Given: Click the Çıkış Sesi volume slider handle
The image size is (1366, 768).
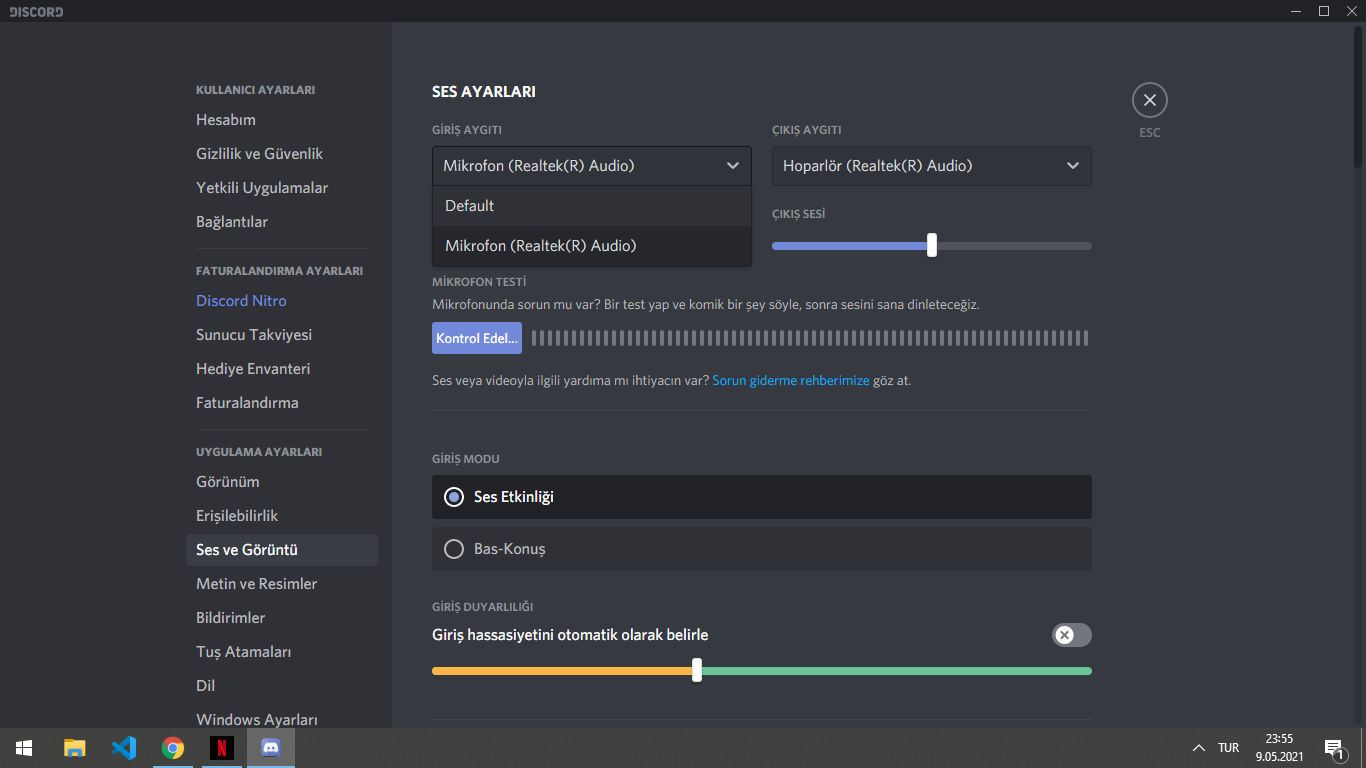Looking at the screenshot, I should pyautogui.click(x=932, y=245).
